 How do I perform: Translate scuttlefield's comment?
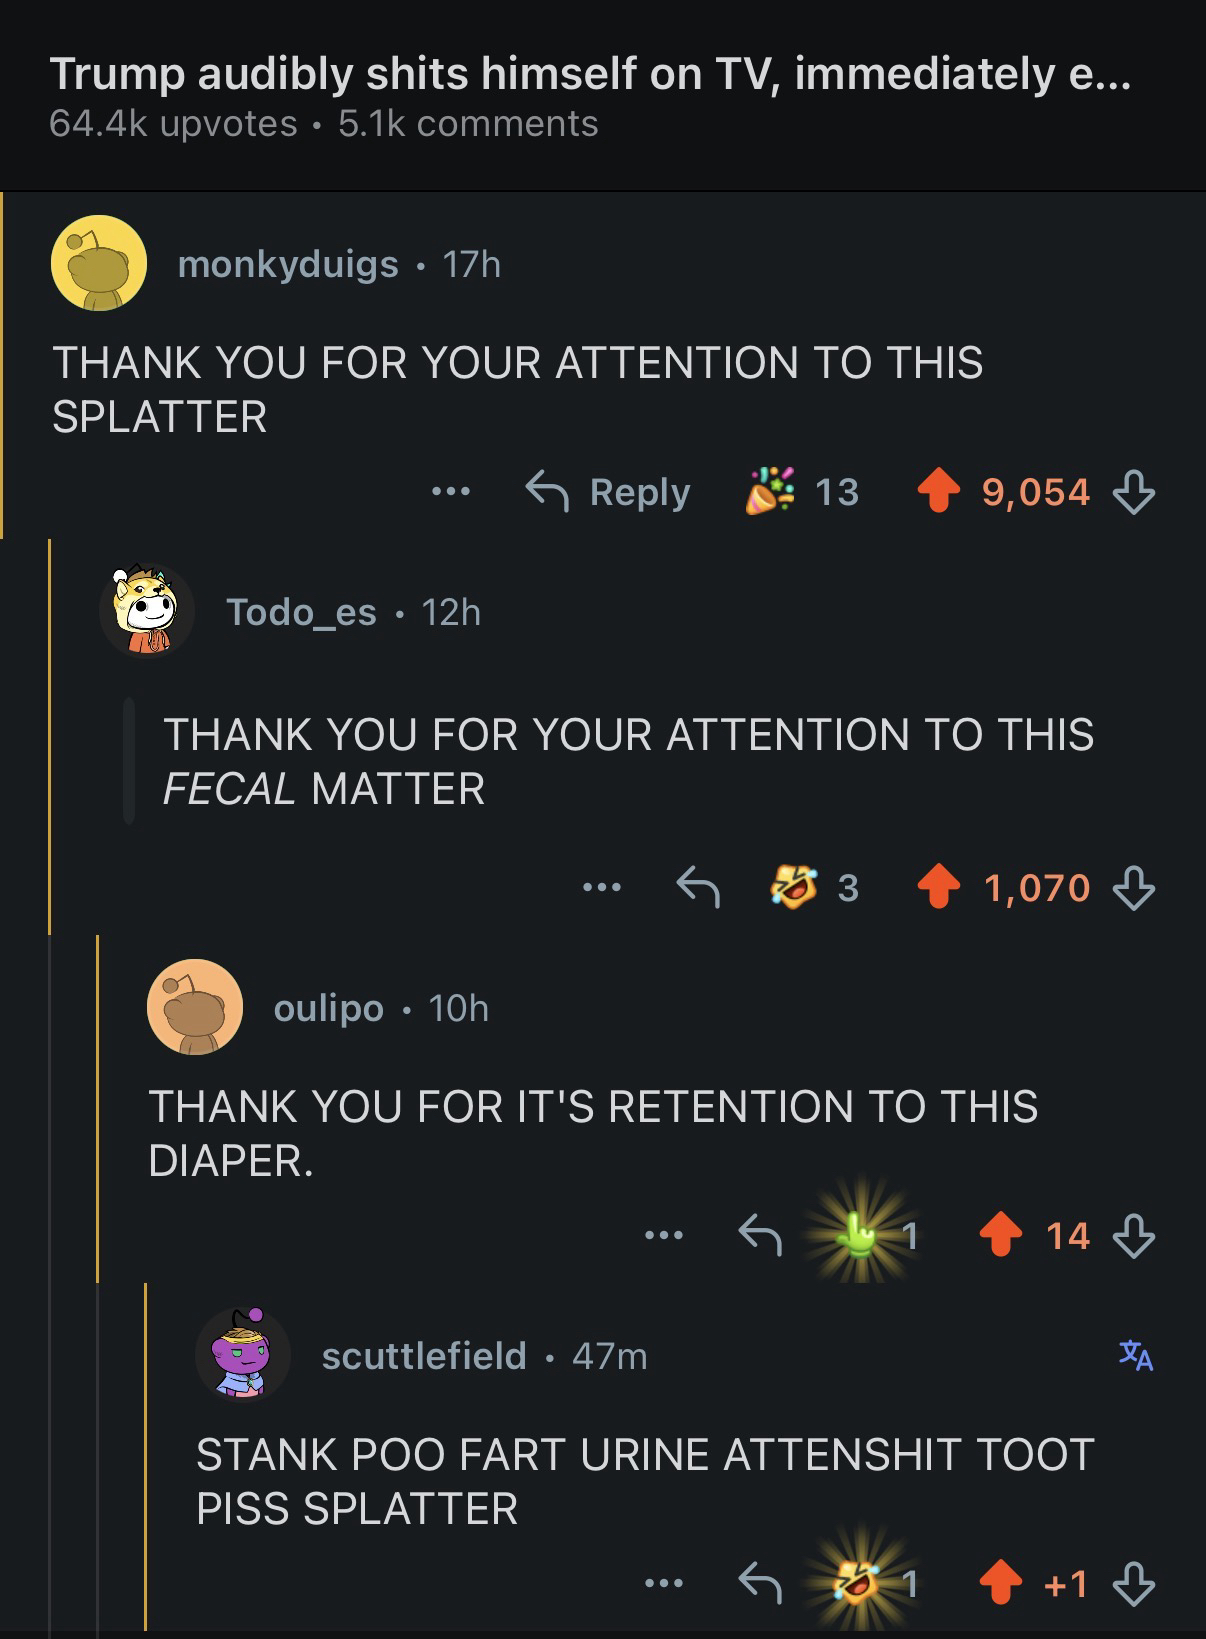(1135, 1356)
